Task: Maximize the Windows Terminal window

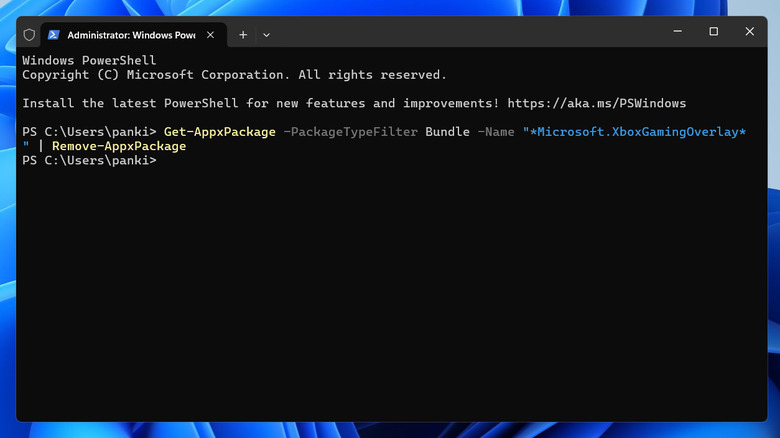Action: click(x=713, y=32)
